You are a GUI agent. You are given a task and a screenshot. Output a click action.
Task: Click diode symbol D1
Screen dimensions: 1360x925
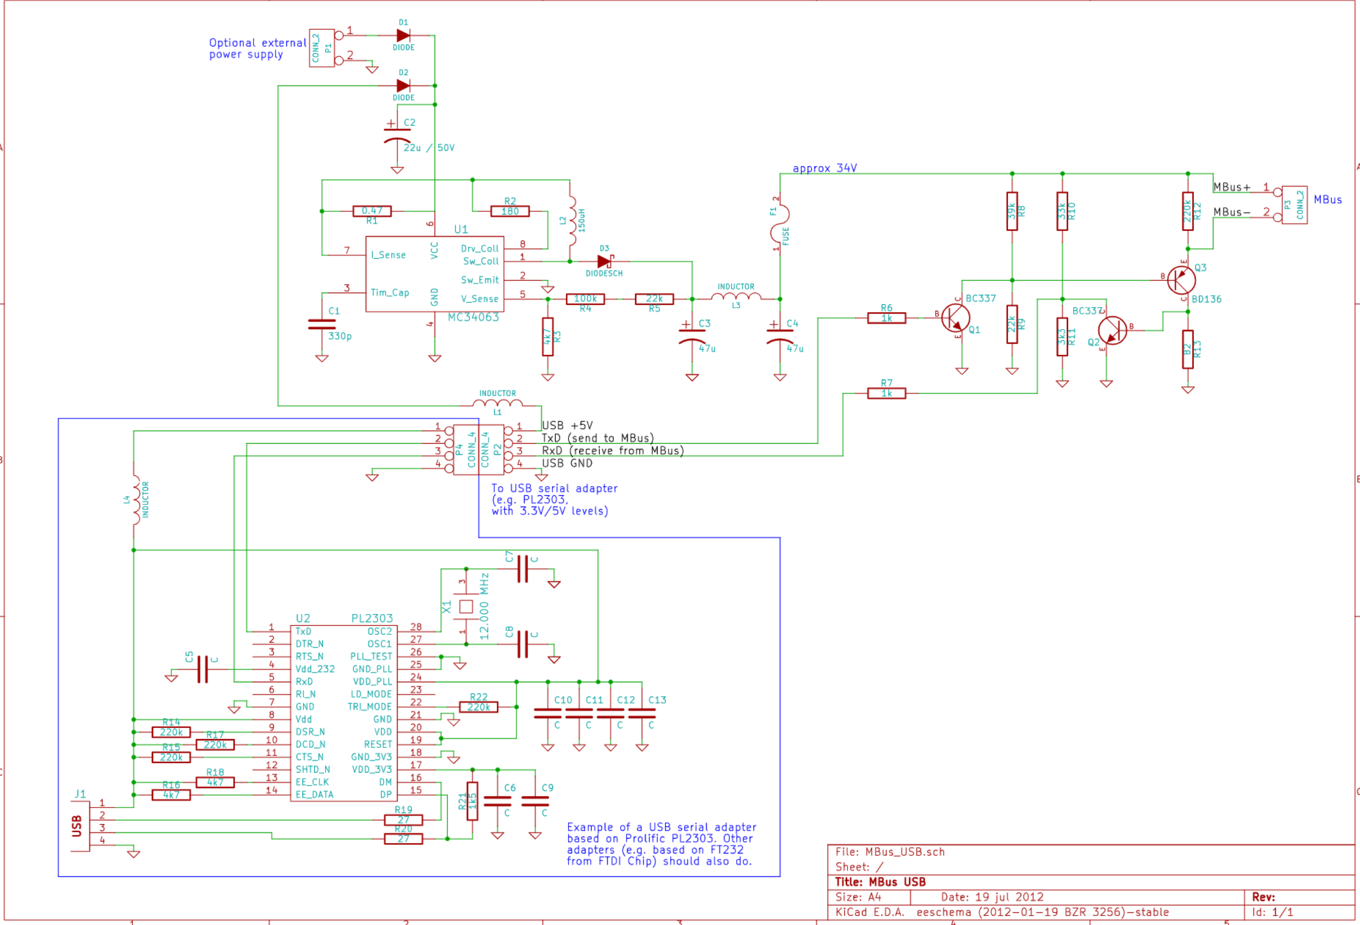click(x=403, y=35)
